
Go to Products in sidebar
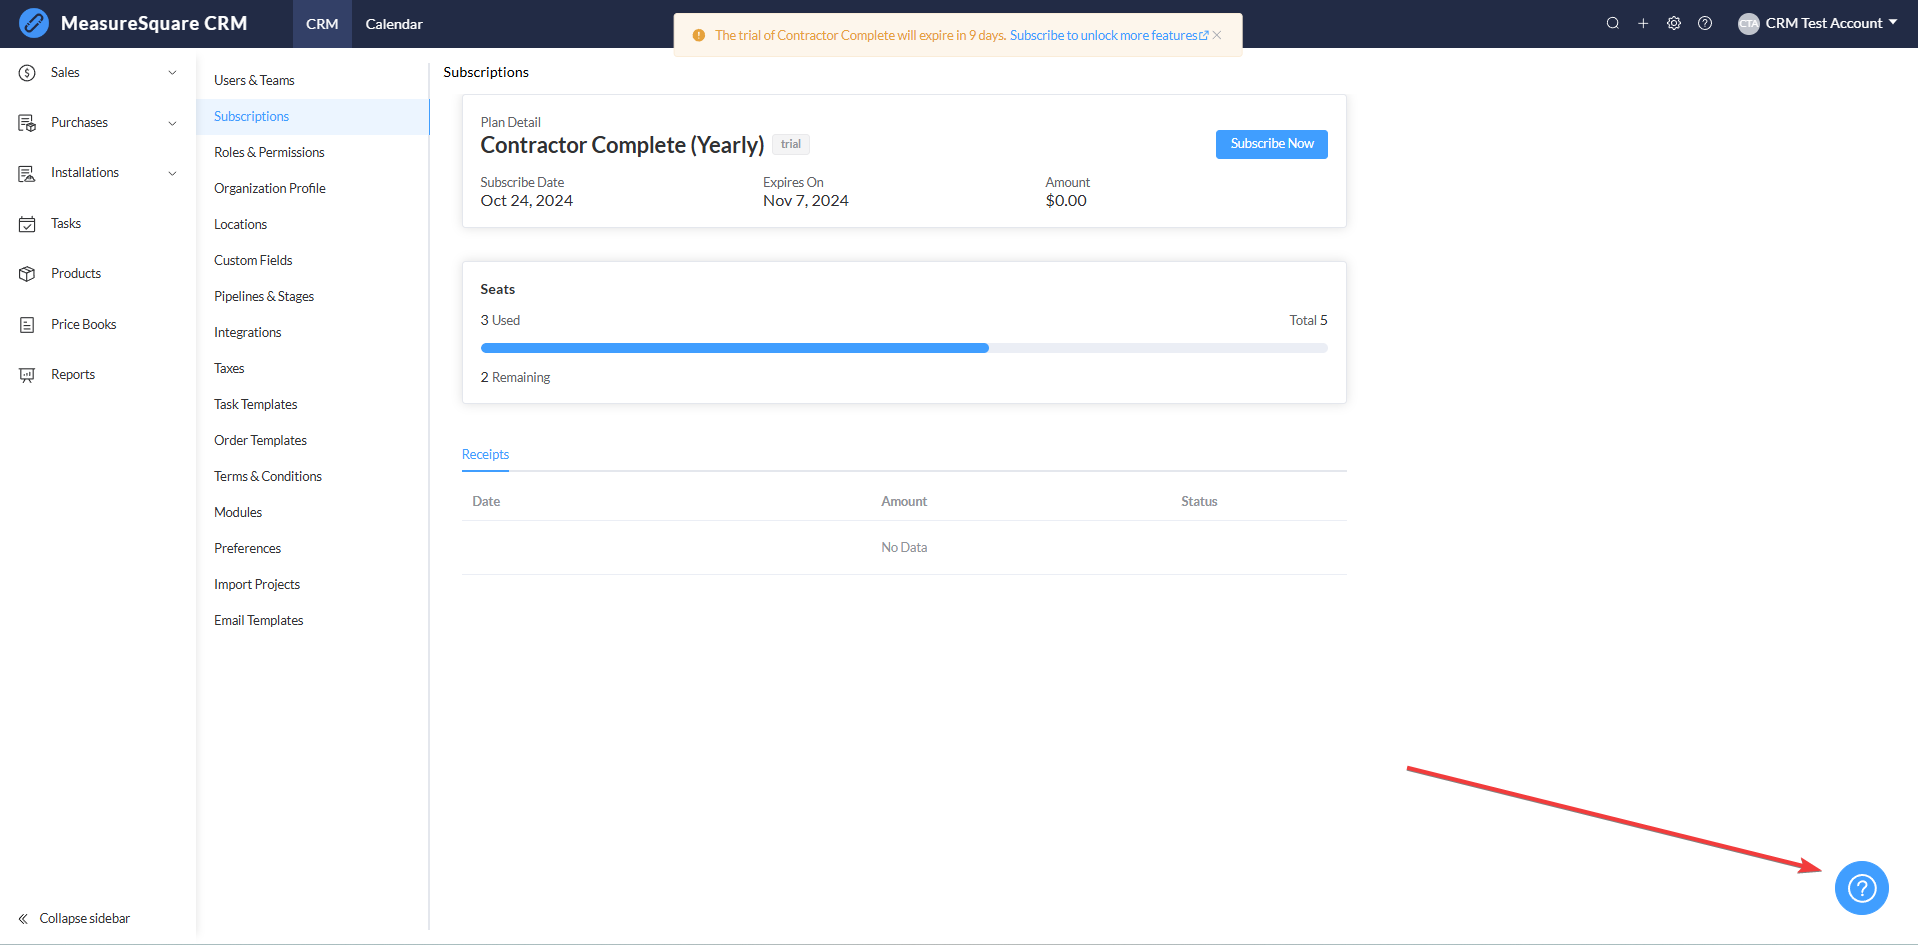98,274
